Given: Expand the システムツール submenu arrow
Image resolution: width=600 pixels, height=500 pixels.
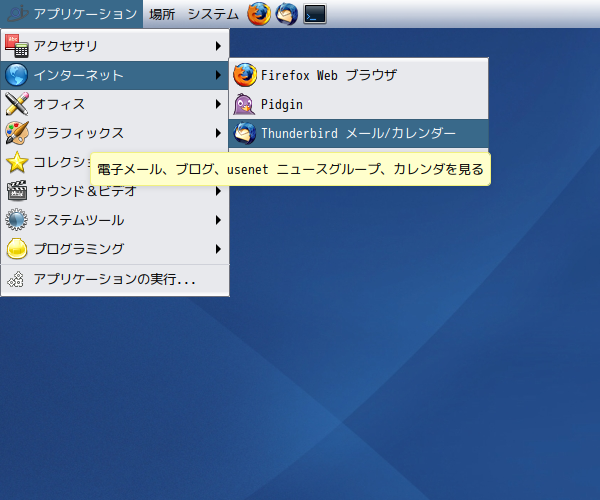Looking at the screenshot, I should point(218,220).
